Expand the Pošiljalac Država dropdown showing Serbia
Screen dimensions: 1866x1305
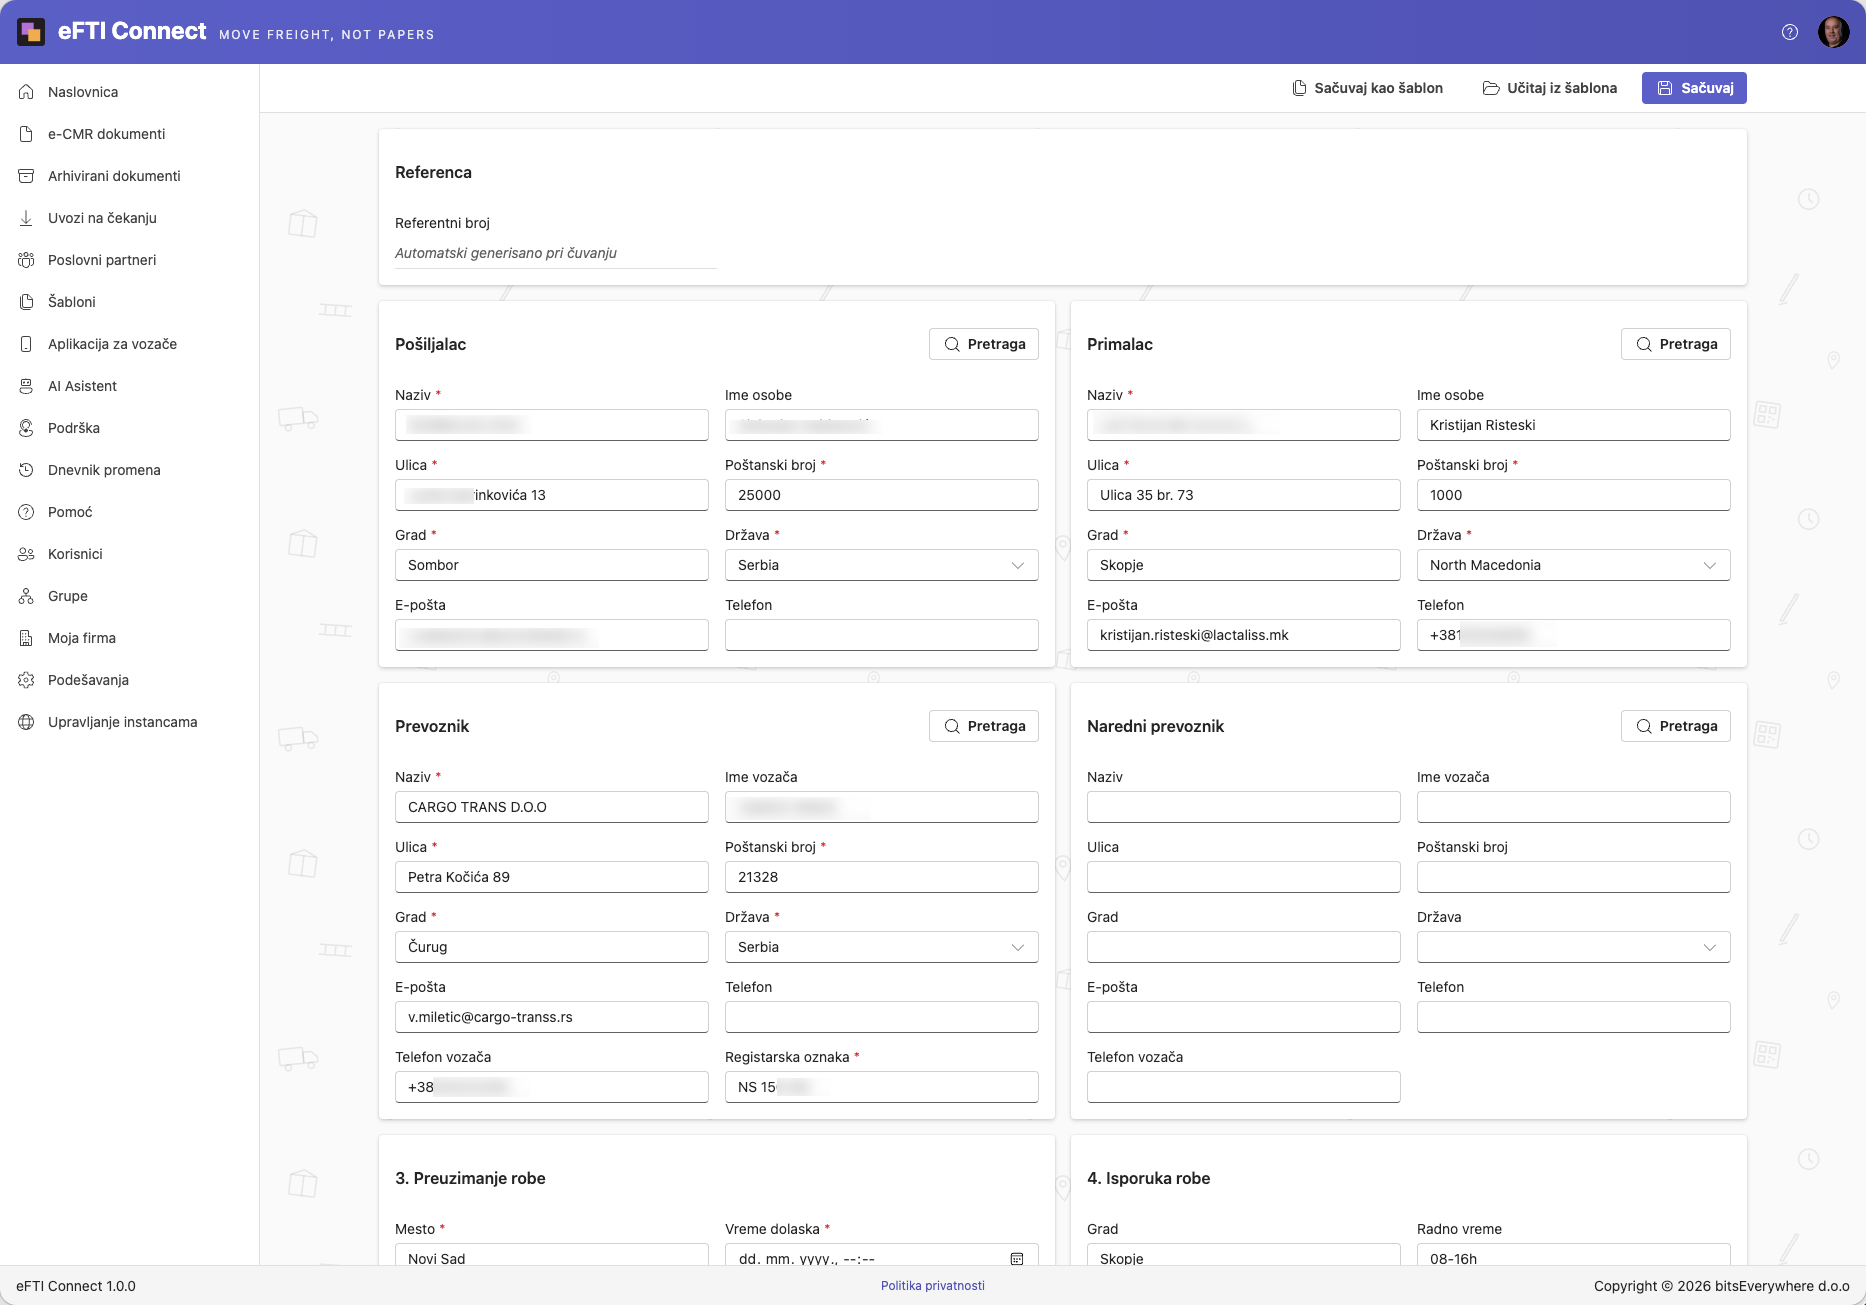(882, 565)
